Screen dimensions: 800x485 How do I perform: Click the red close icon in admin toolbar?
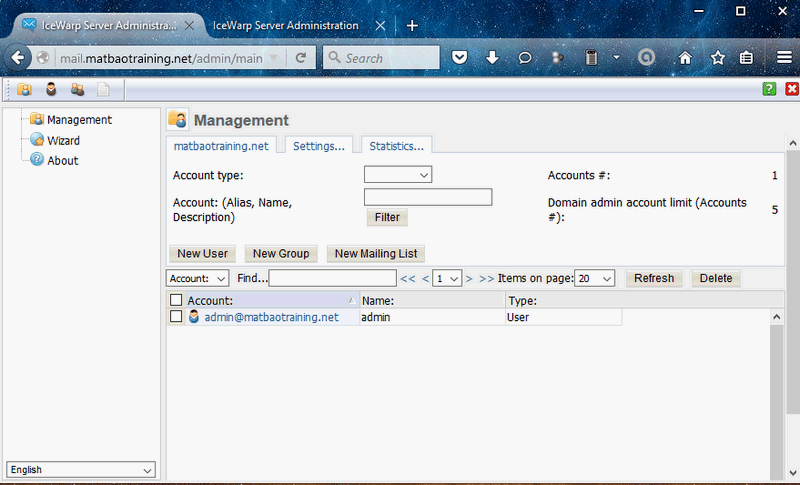click(792, 89)
